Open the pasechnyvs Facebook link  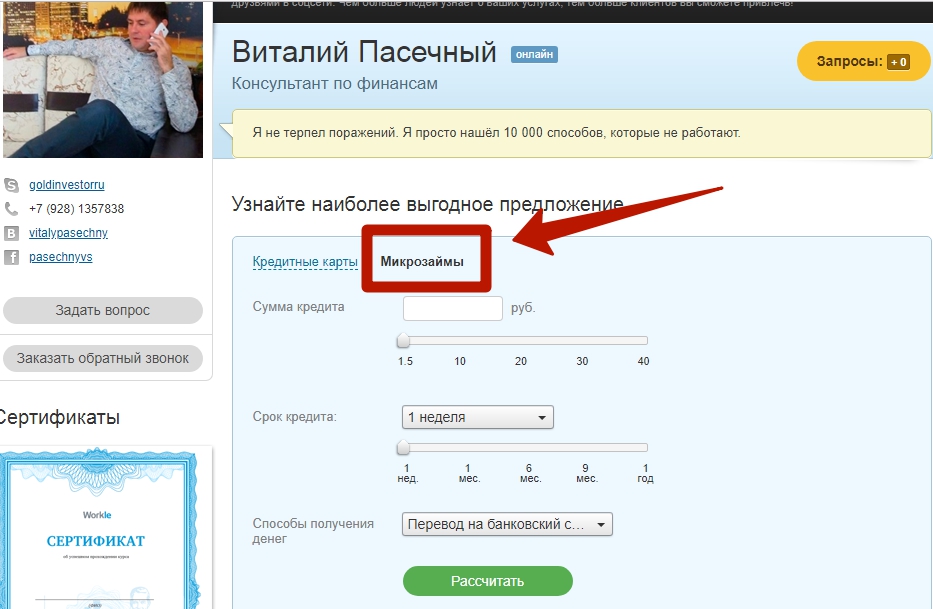pos(61,257)
